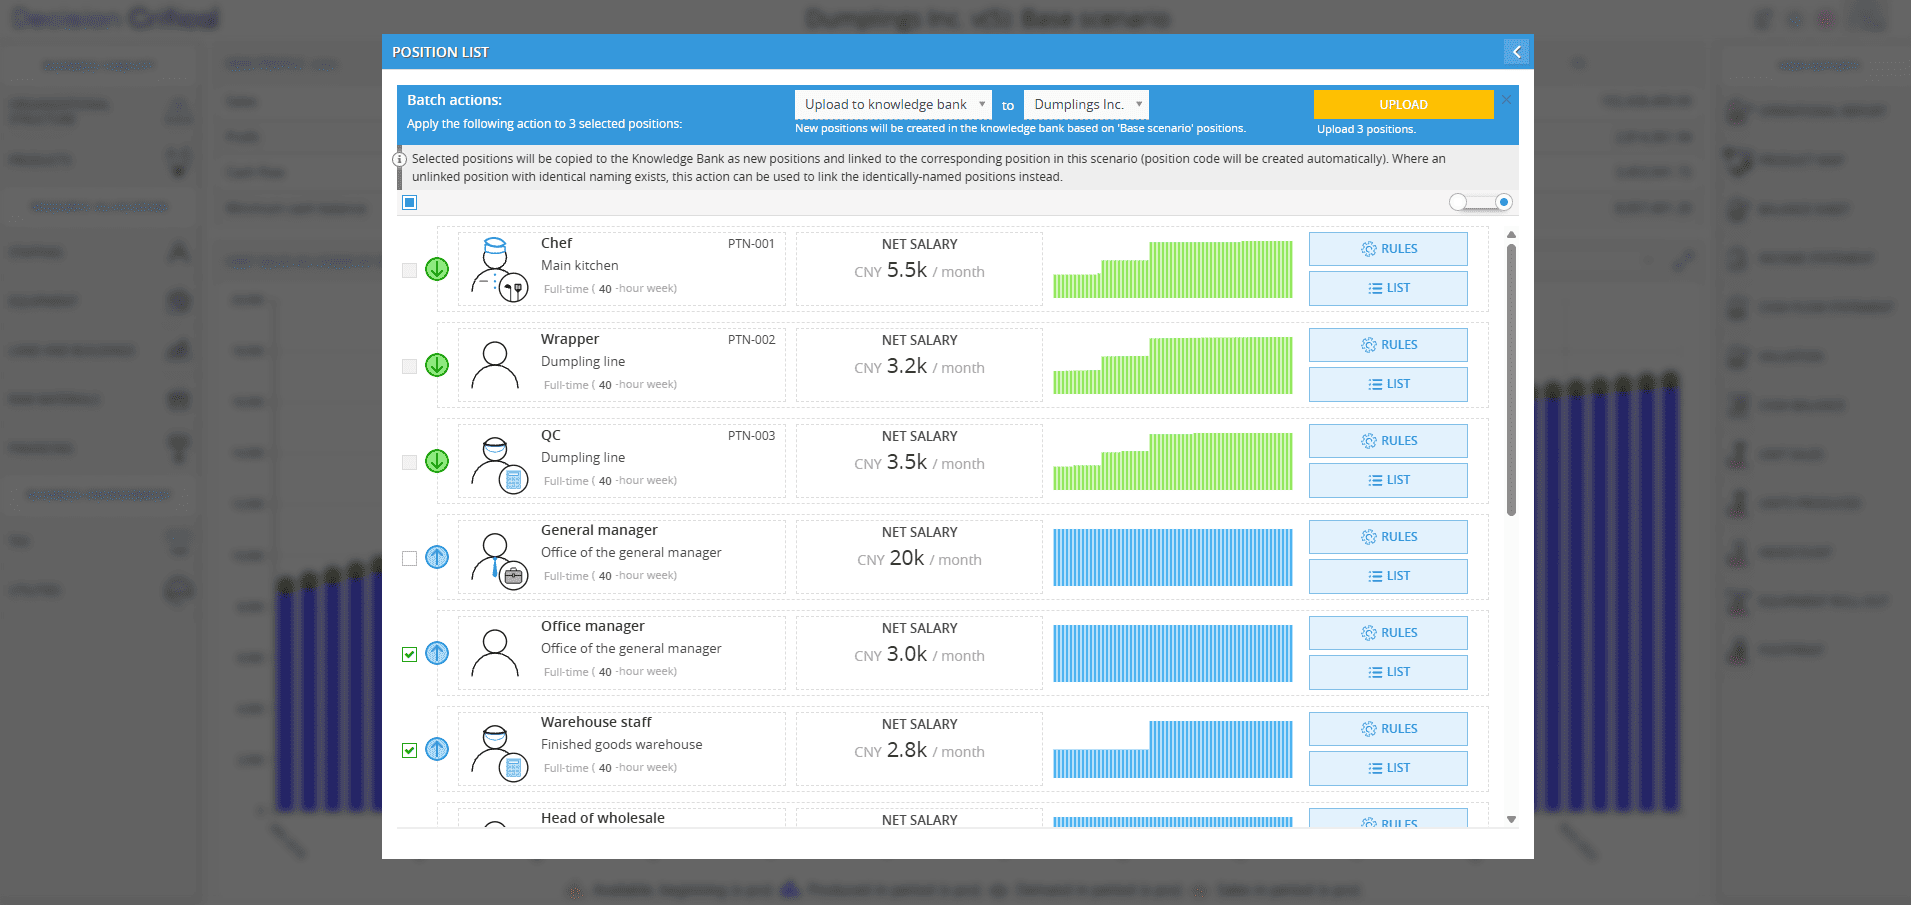Click the green download arrow beside Wrapper
This screenshot has height=905, width=1911.
(437, 365)
